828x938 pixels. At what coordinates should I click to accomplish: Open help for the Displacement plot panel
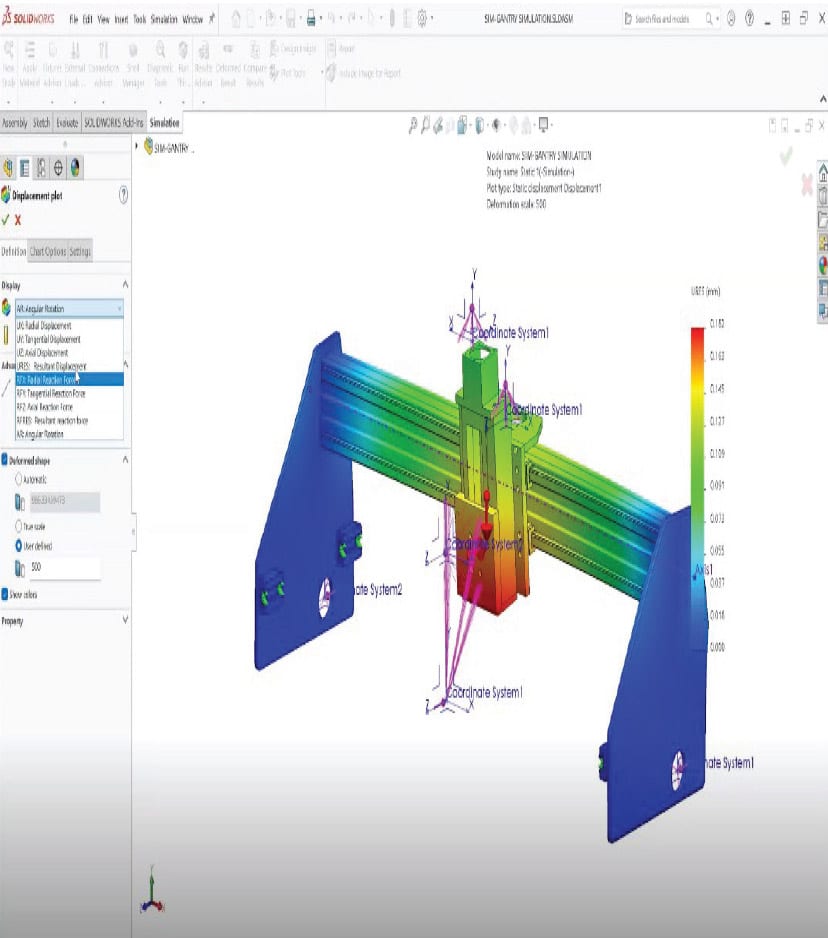(x=123, y=195)
